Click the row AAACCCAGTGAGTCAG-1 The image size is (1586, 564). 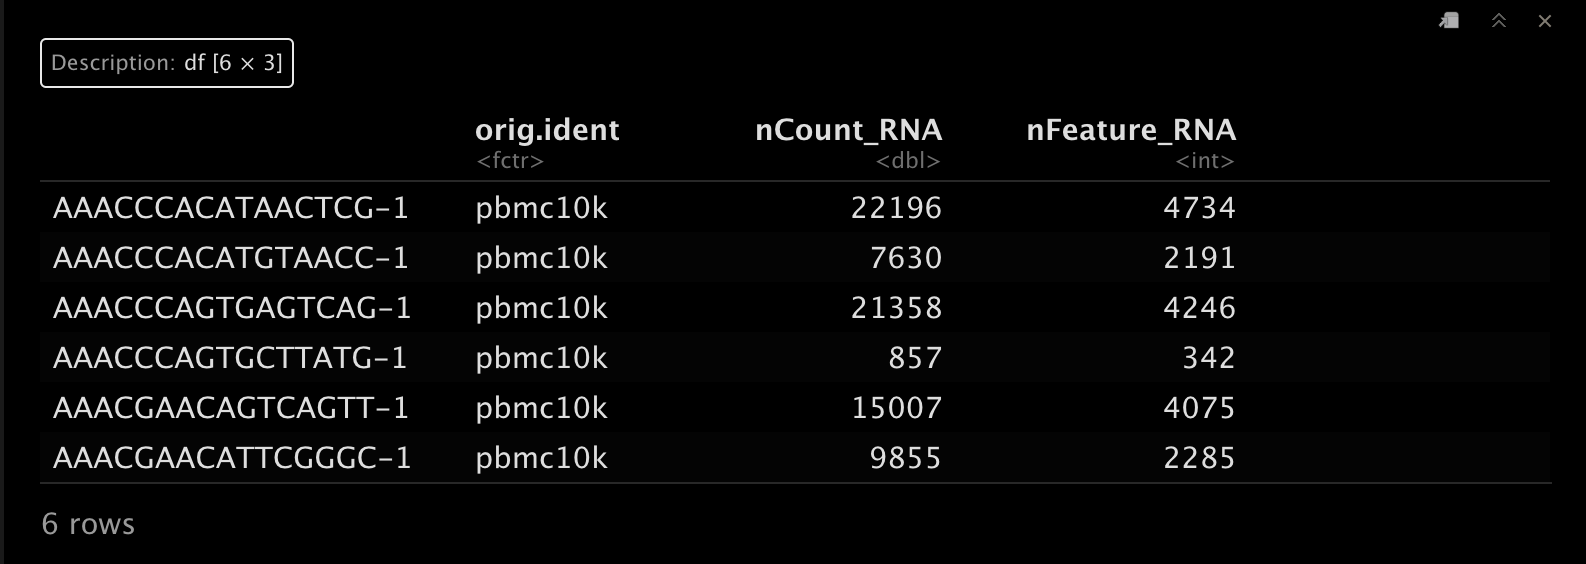[x=795, y=308]
